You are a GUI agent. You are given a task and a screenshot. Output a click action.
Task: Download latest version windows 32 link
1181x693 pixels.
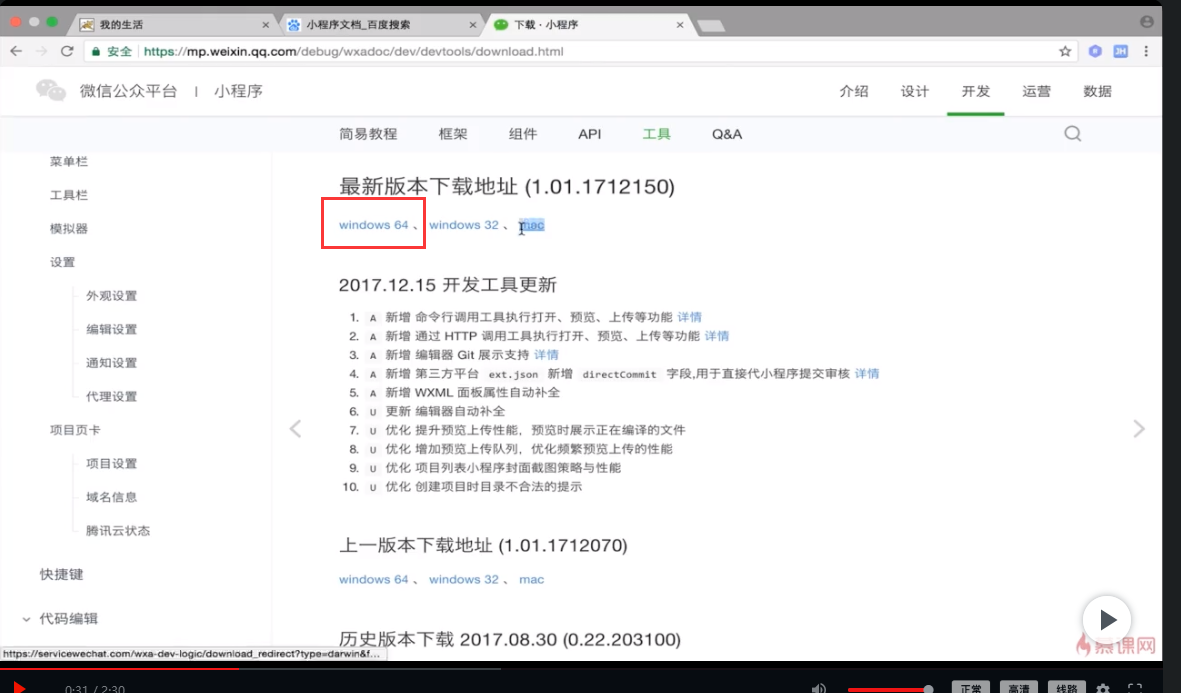click(464, 224)
